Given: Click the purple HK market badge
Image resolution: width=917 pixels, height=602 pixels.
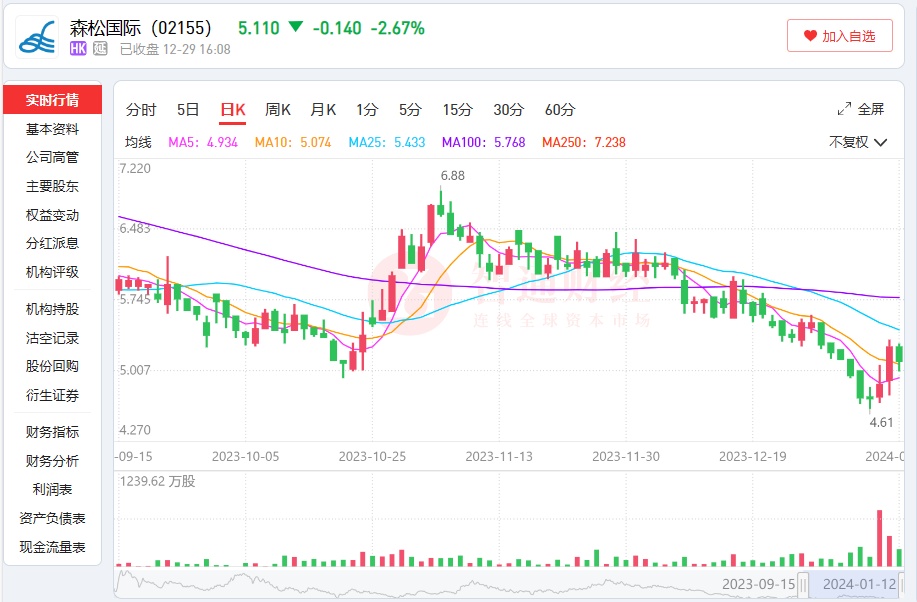Looking at the screenshot, I should coord(79,49).
